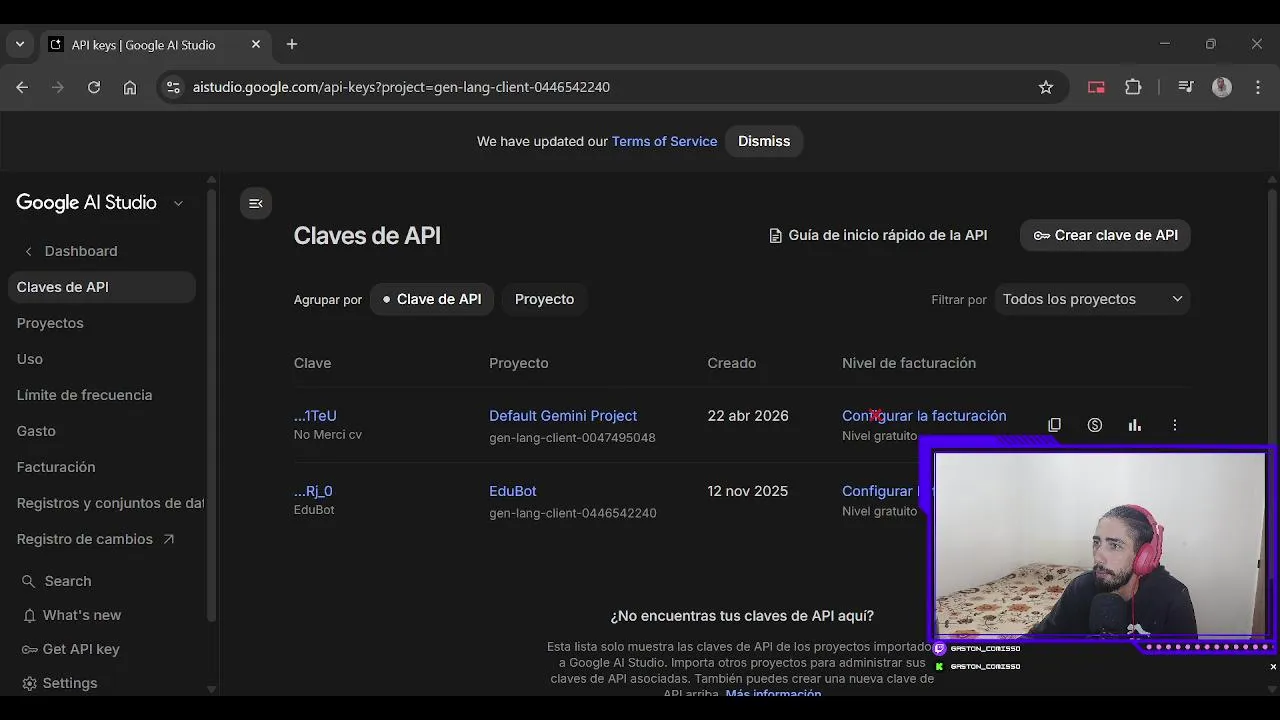Open Chrome three-dot menu

coord(1257,87)
